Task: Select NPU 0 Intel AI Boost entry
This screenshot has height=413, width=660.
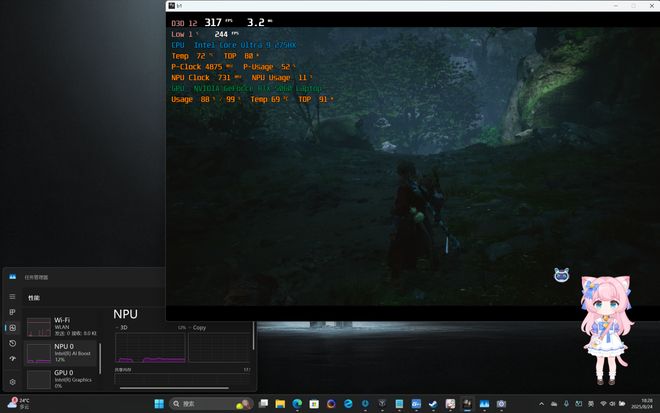Action: pyautogui.click(x=62, y=352)
